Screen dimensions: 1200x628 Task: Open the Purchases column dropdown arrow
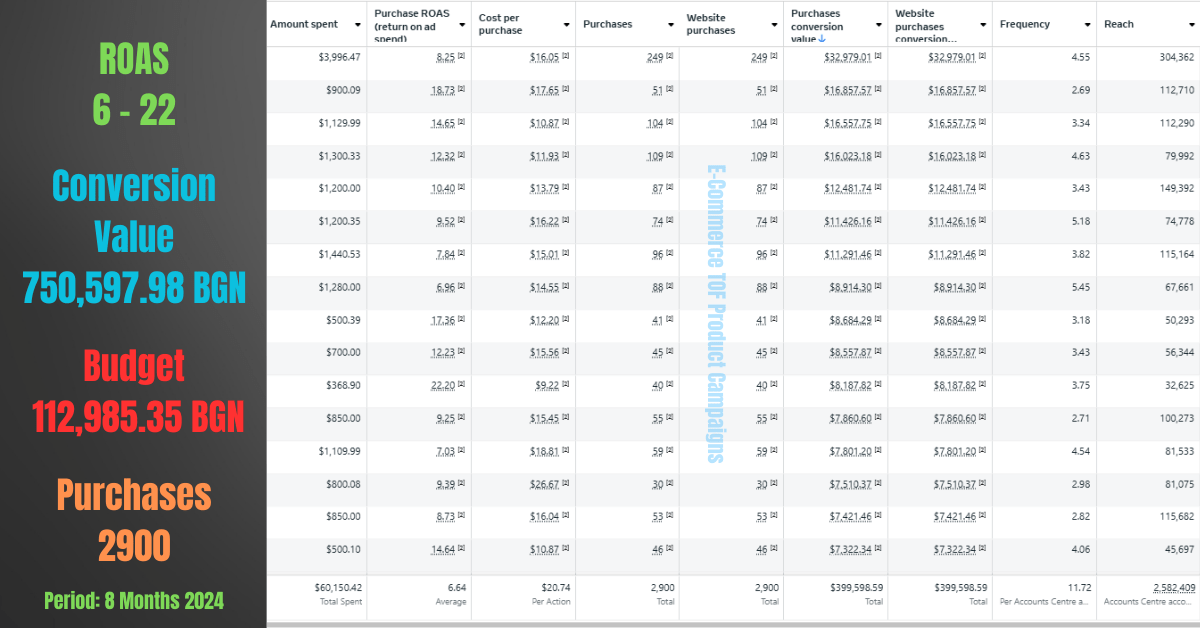pos(671,24)
